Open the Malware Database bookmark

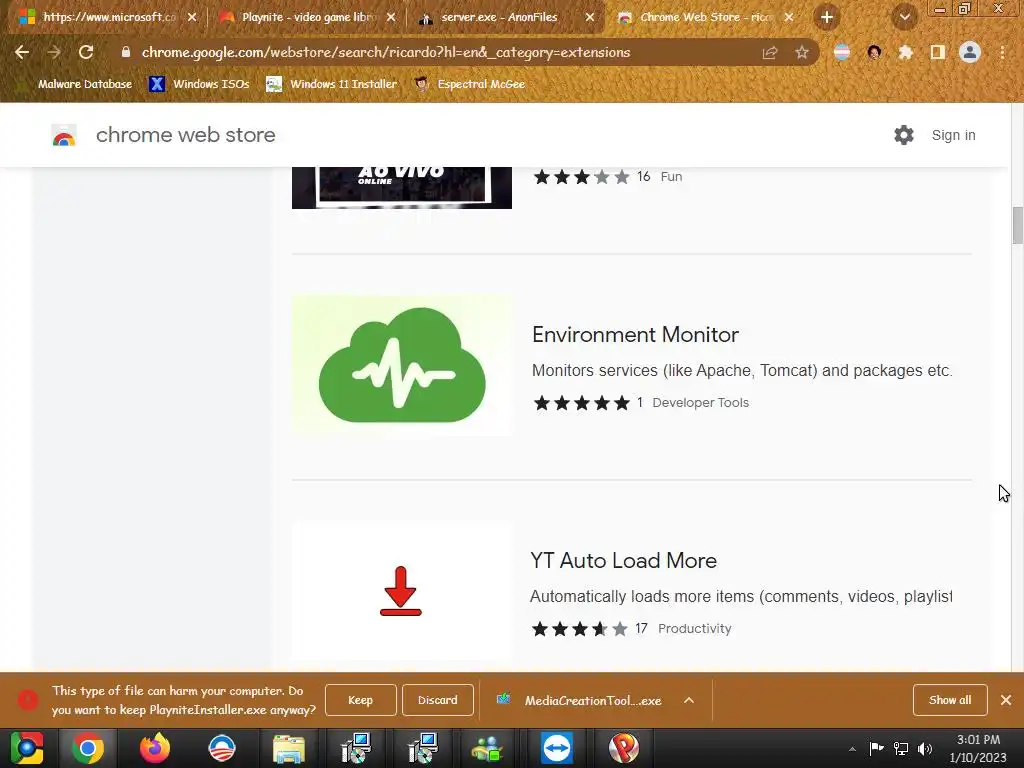point(76,84)
